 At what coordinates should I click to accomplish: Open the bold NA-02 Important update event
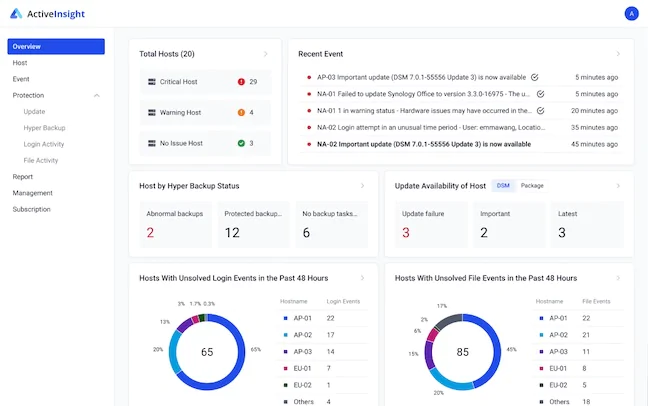(x=461, y=144)
